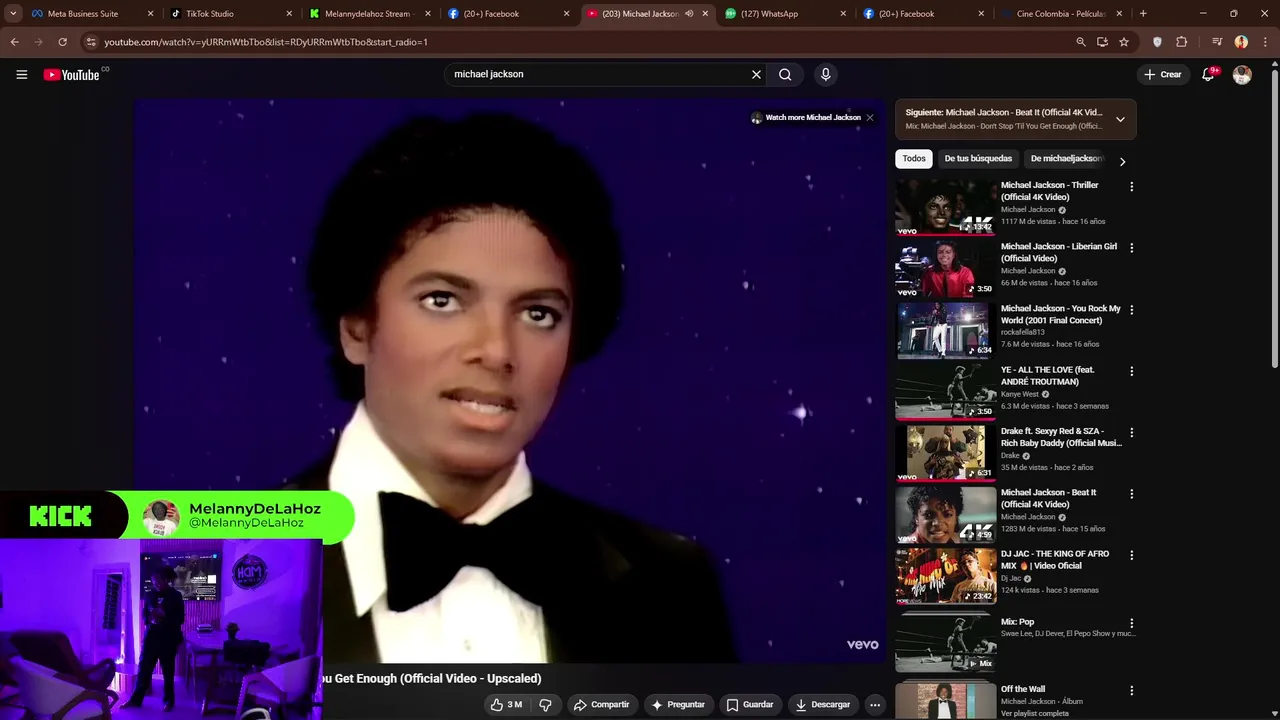Open media control playlist icon in toolbar
The height and width of the screenshot is (720, 1280).
tap(1217, 42)
